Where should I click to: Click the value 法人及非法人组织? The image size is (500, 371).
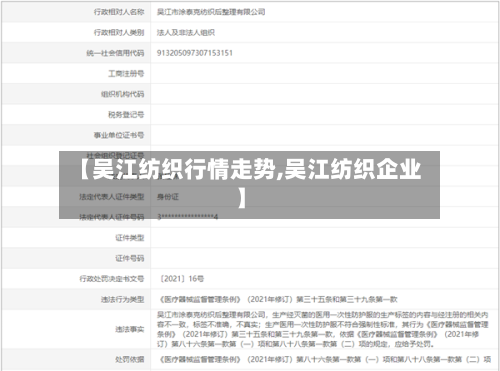186,32
